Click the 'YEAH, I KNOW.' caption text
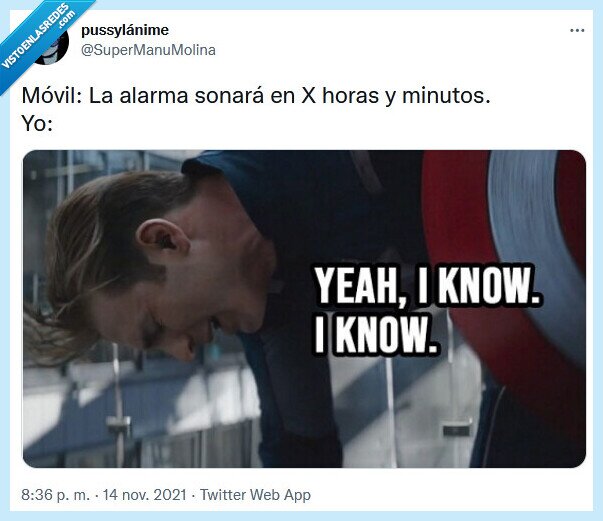Screen dimensions: 603x521 tap(427, 285)
